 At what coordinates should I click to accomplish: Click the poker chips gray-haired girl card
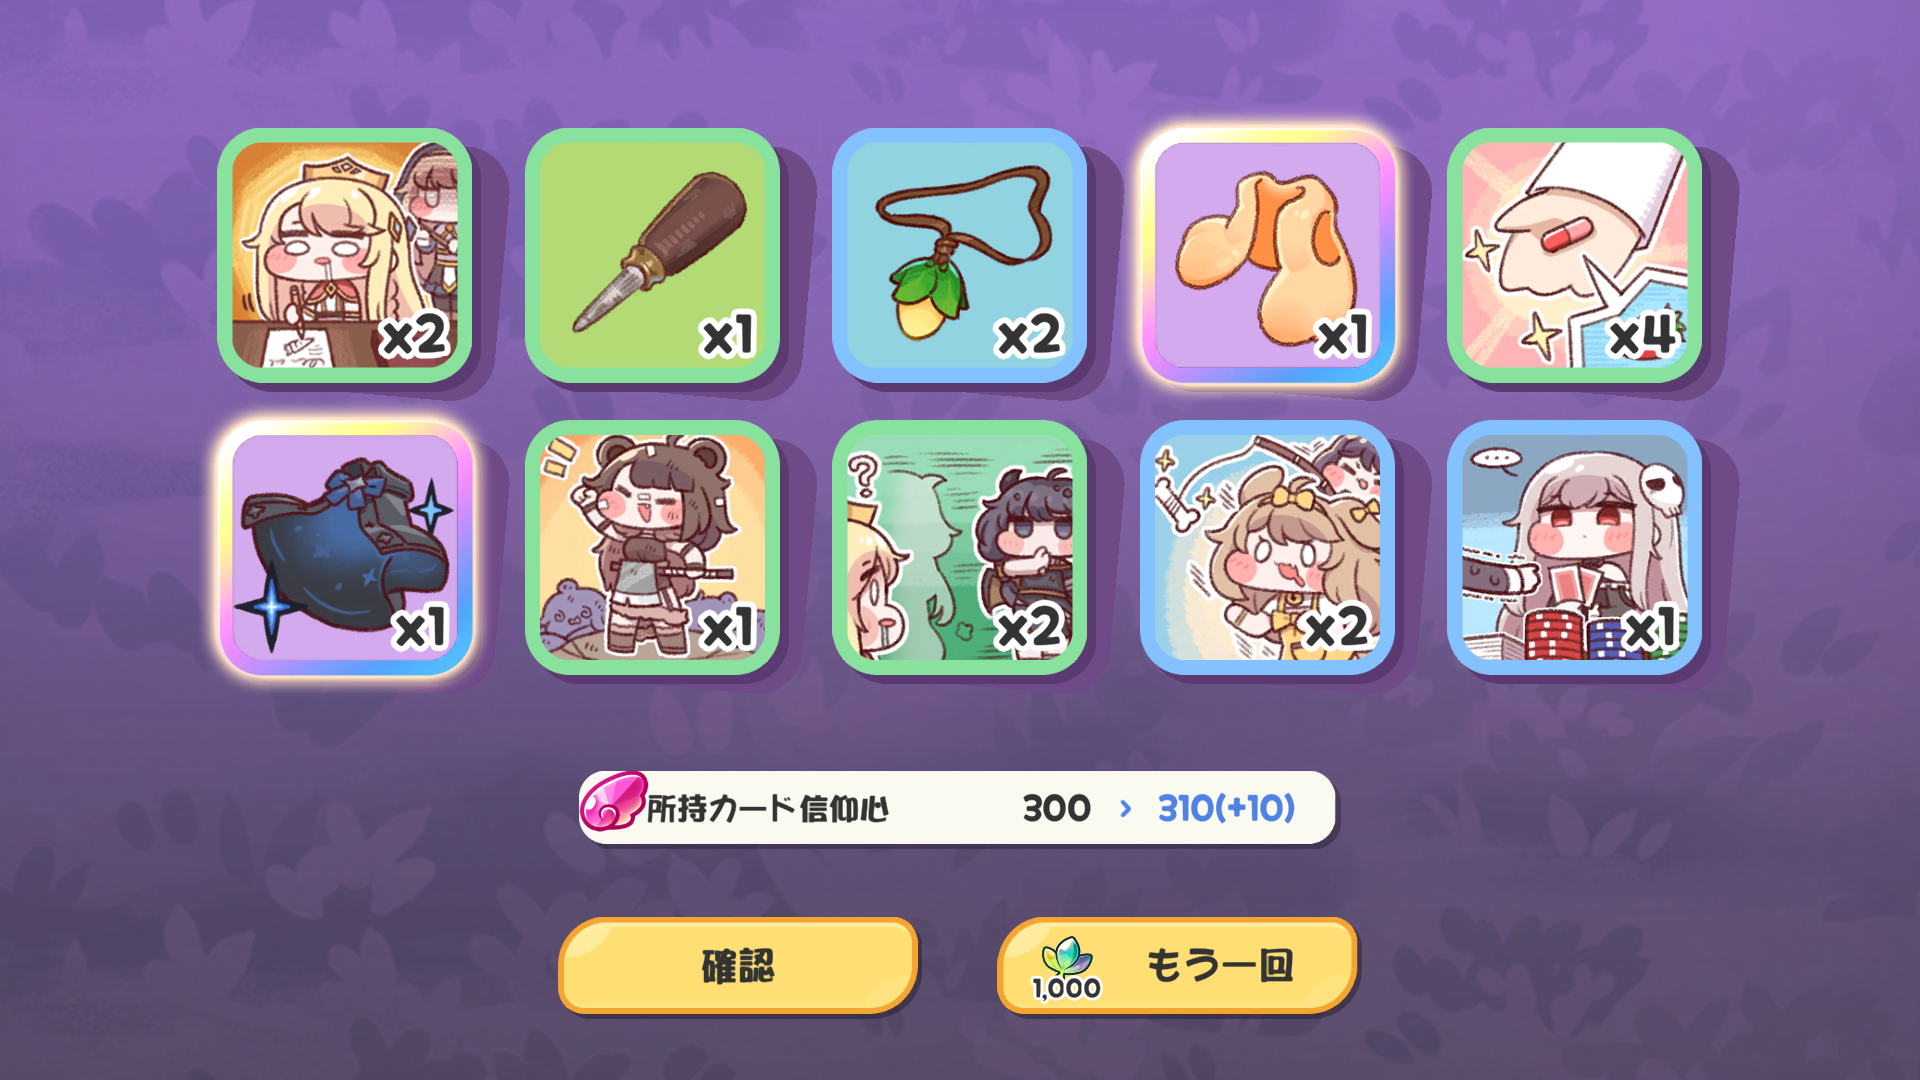[1574, 547]
